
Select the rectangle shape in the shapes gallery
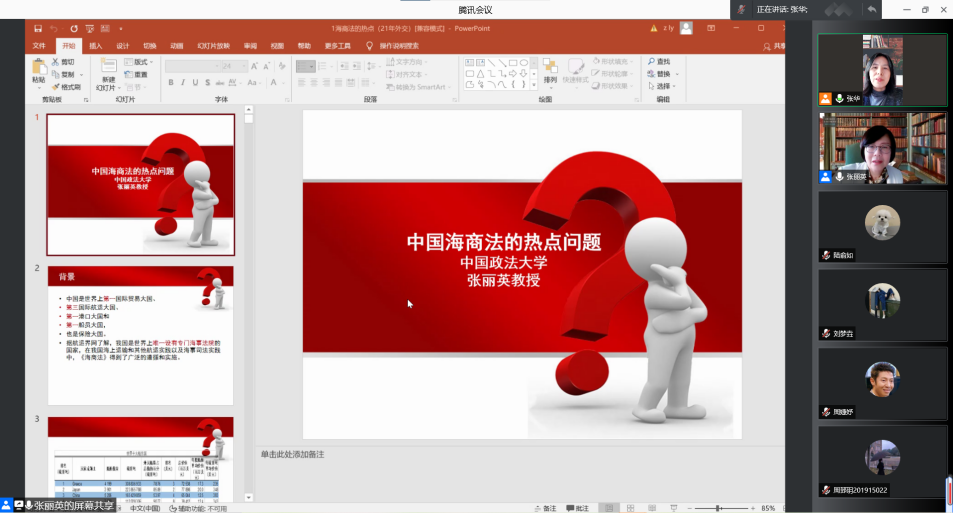point(513,63)
